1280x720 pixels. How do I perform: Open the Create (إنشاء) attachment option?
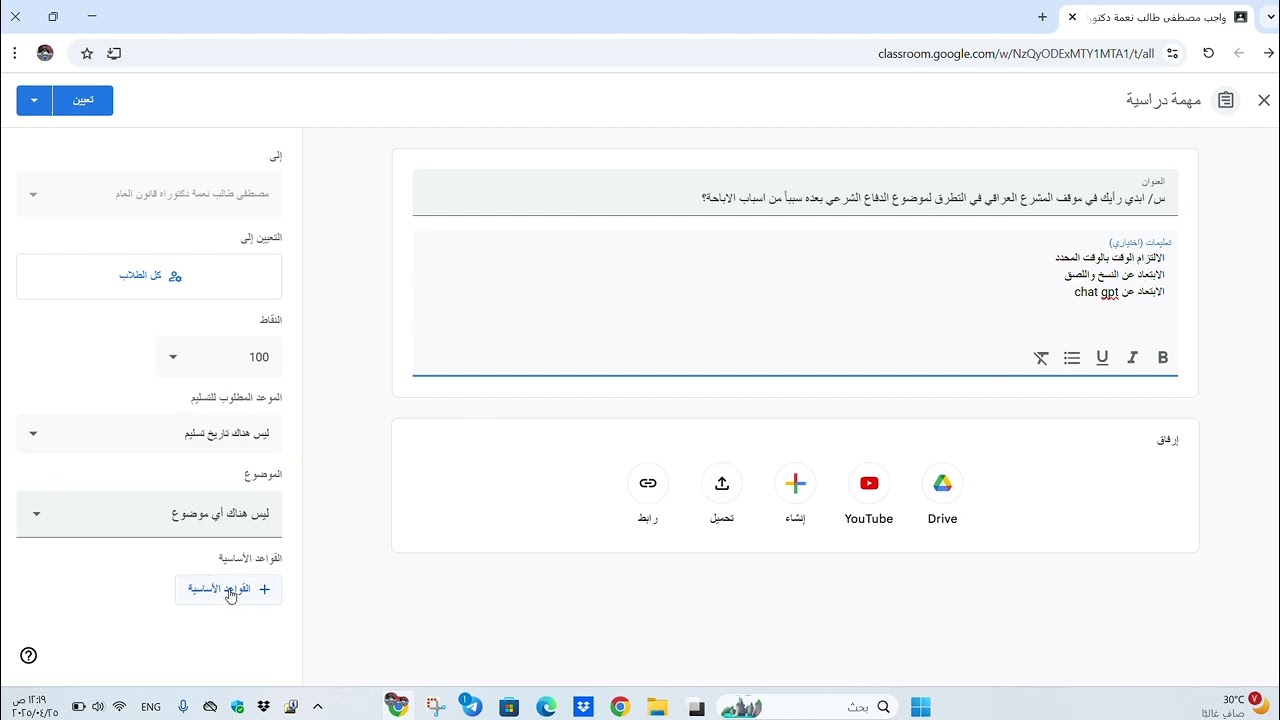click(795, 484)
